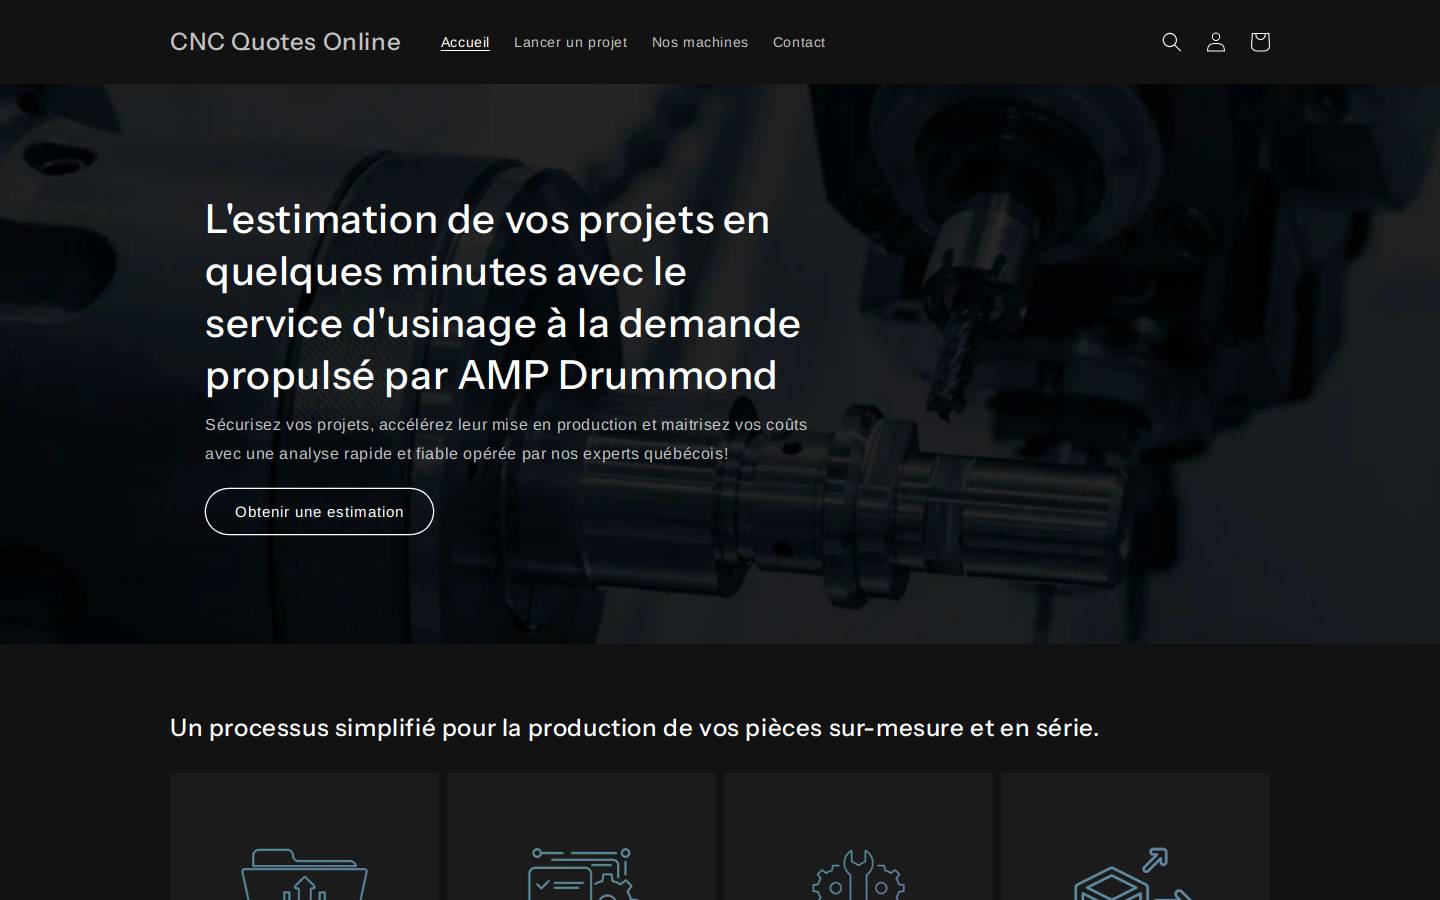Open the shopping cart icon
The height and width of the screenshot is (900, 1440).
(1259, 42)
